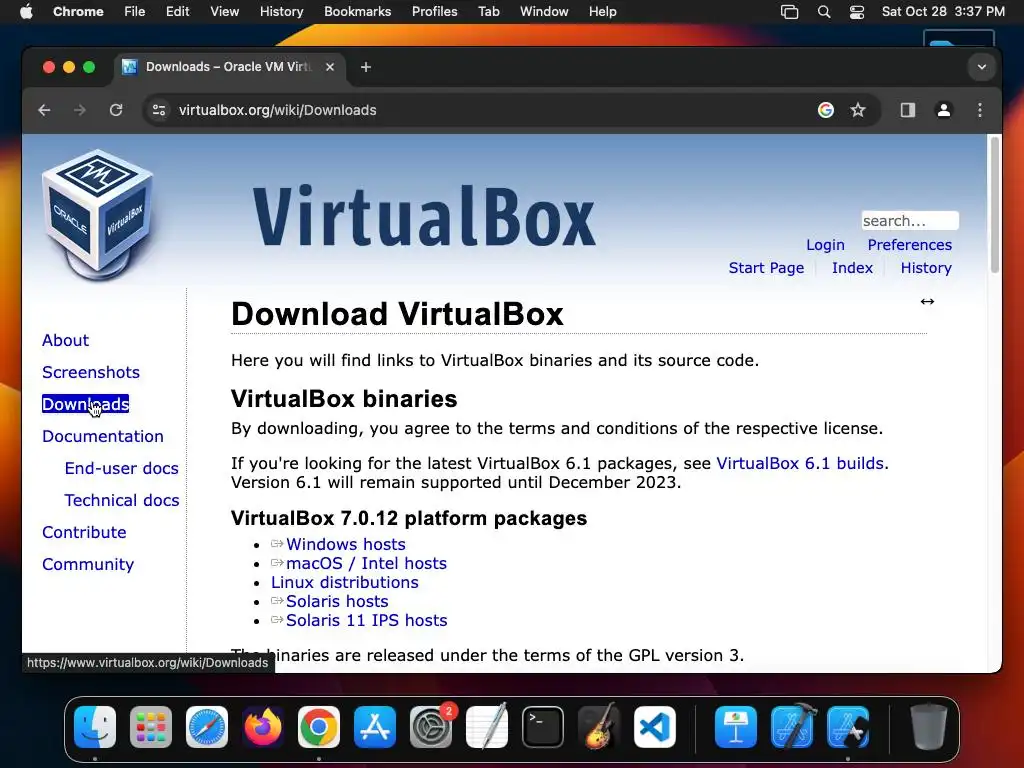Launch Safari from the dock
Screen dimensions: 1024x768
pyautogui.click(x=207, y=727)
